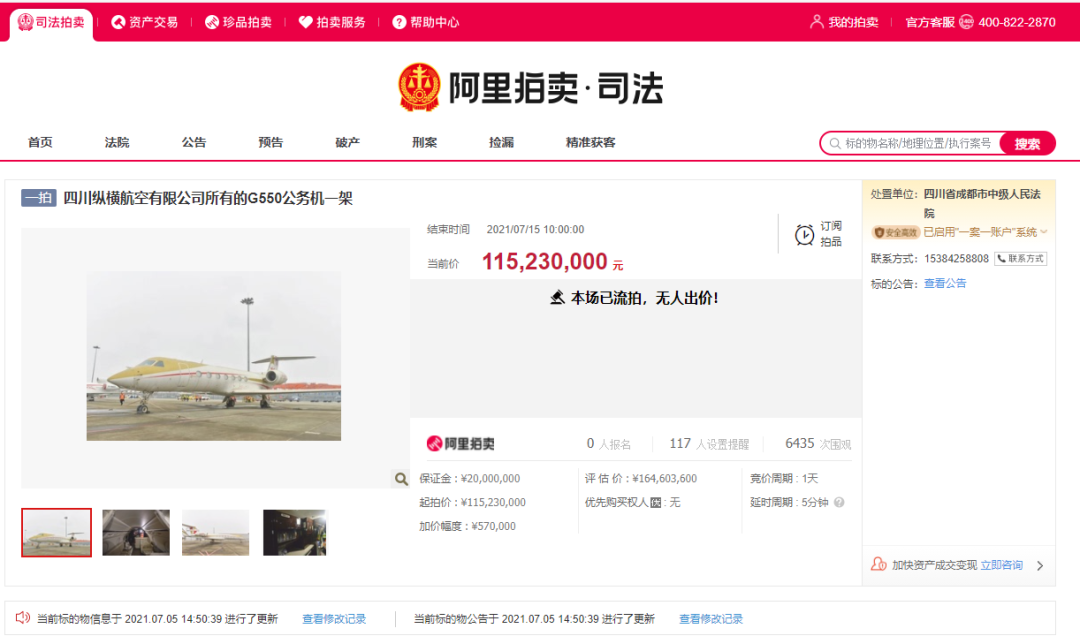Click the 订阅拍品 alarm clock icon
Screen dimensions: 1080x636
click(806, 234)
